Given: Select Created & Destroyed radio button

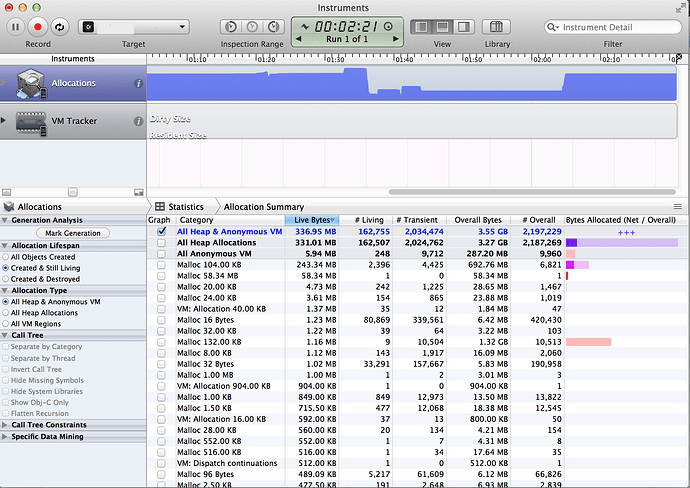Looking at the screenshot, I should (5, 279).
